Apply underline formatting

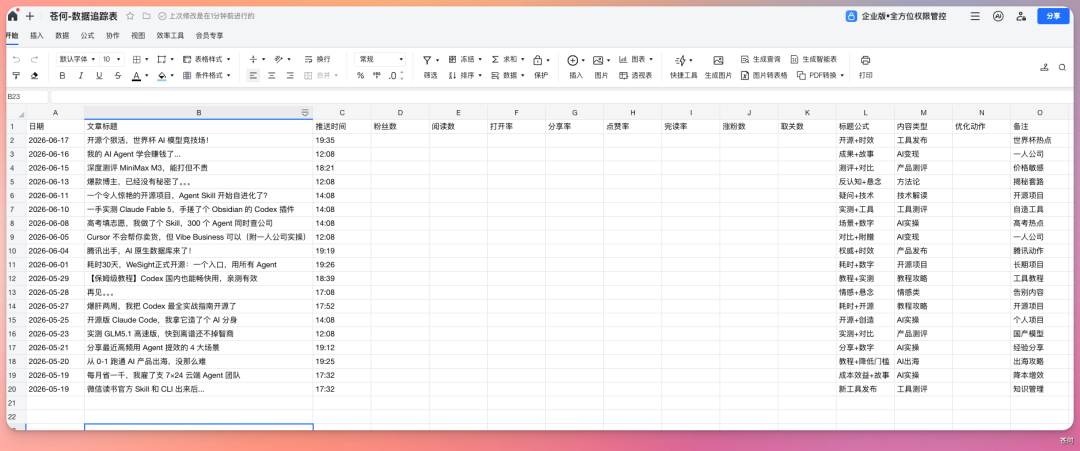pos(99,76)
